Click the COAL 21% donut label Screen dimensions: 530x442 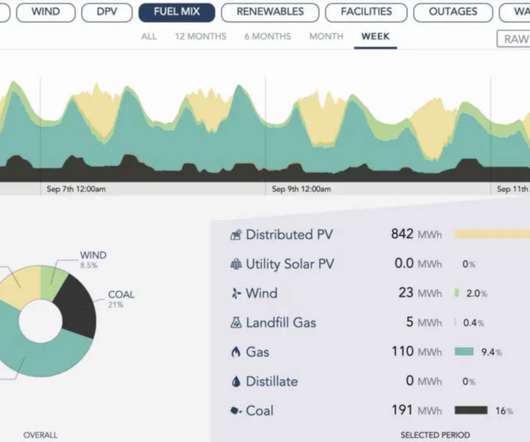click(121, 299)
